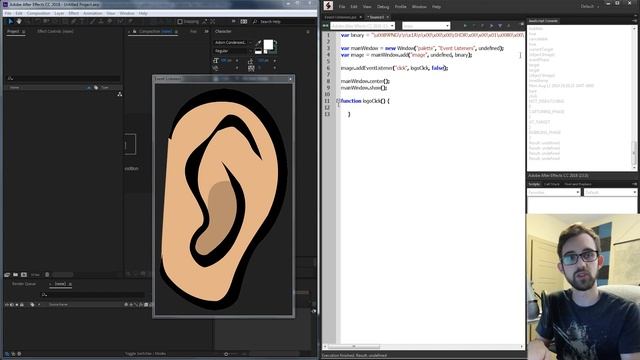The width and height of the screenshot is (640, 360).
Task: Open the engine dropdown showing main
Action: click(426, 26)
